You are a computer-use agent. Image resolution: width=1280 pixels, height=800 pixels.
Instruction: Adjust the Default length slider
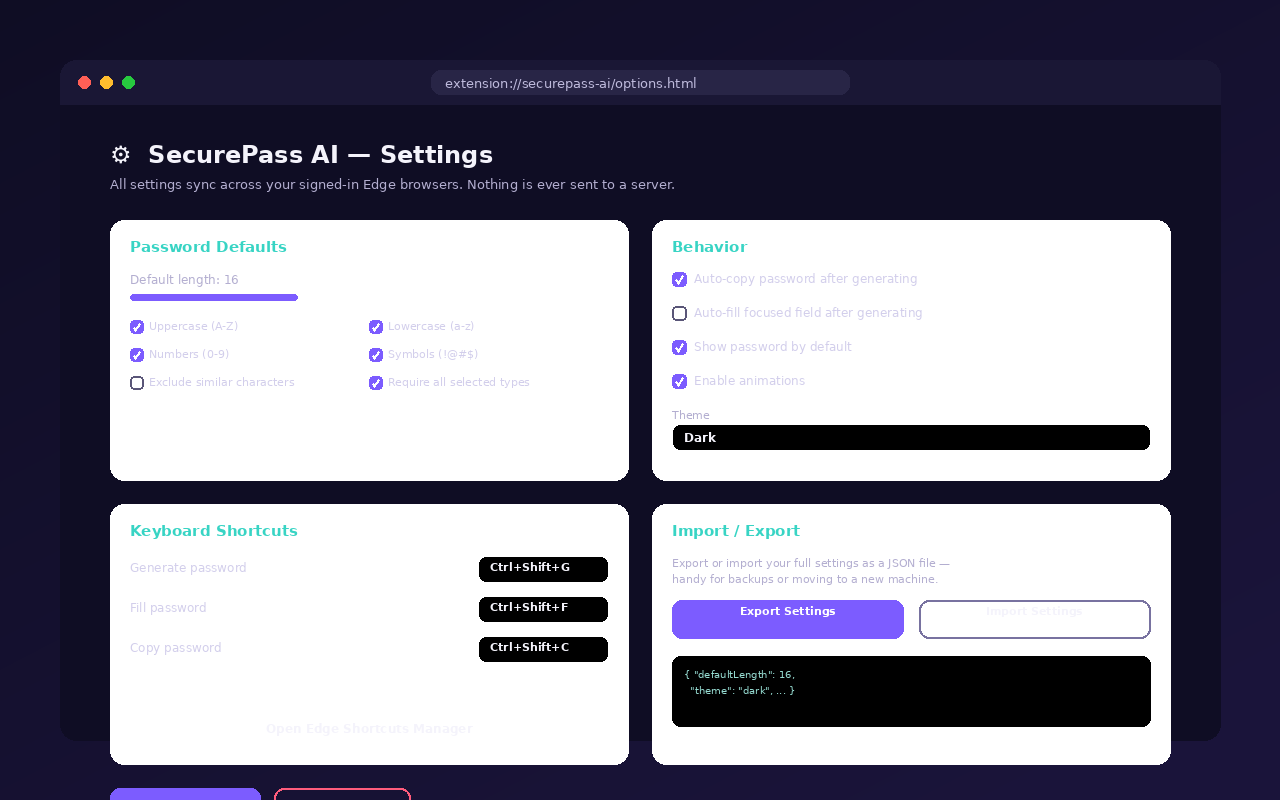pyautogui.click(x=214, y=297)
